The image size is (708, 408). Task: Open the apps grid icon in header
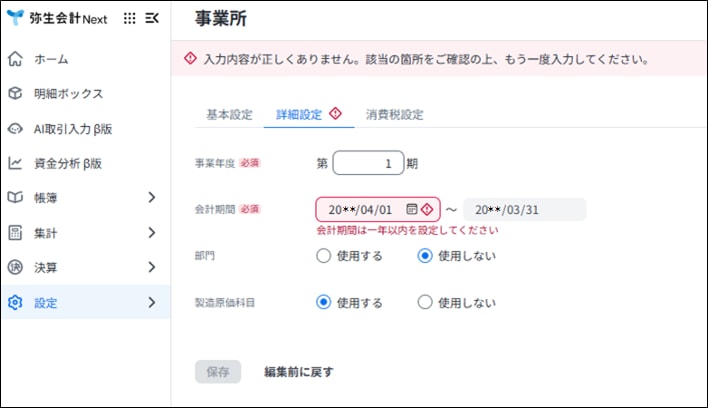coord(130,19)
